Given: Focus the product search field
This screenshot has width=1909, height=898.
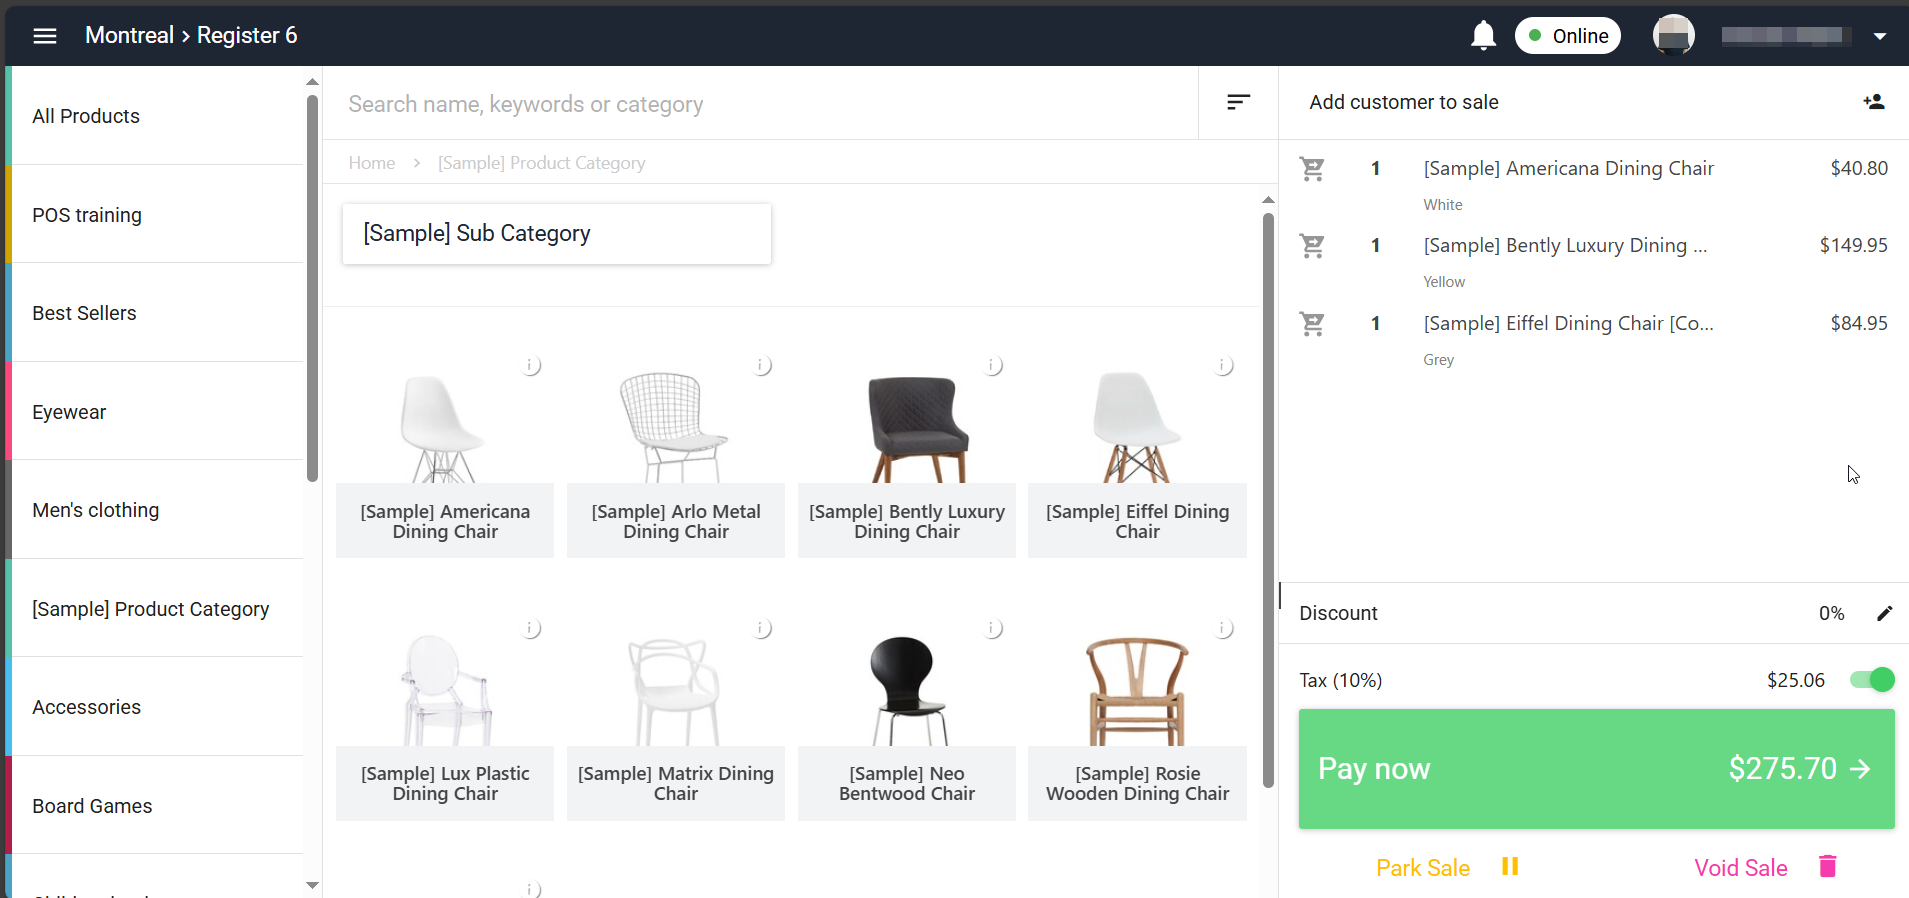Looking at the screenshot, I should pos(760,104).
